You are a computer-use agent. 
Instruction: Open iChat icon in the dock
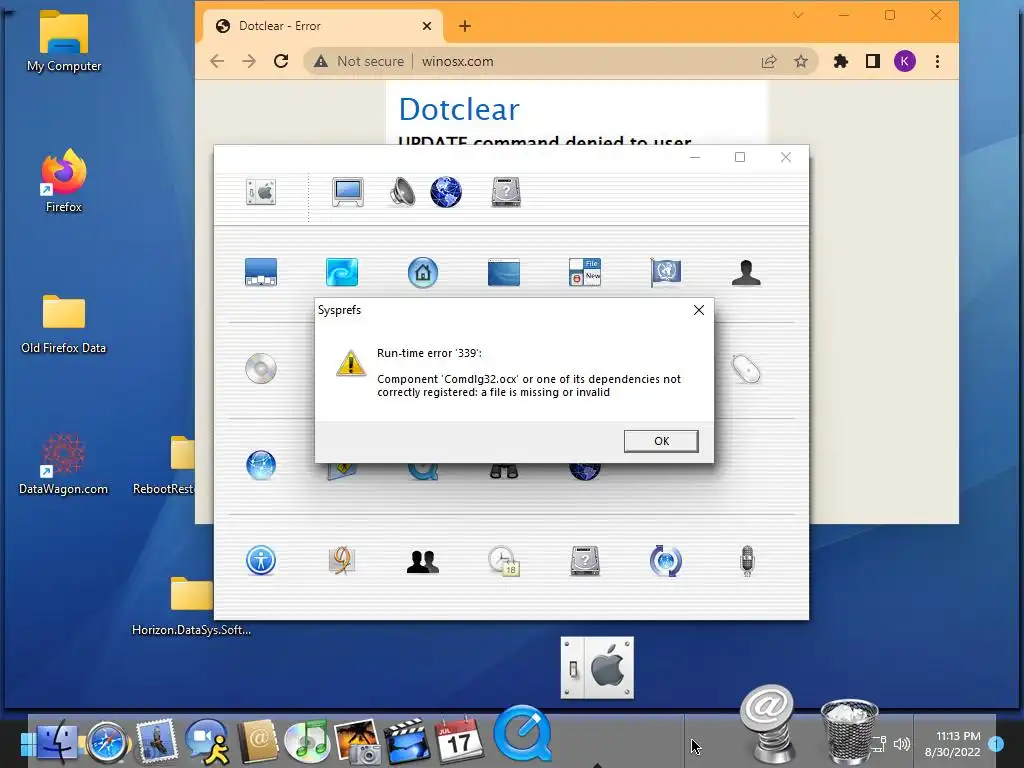(207, 742)
